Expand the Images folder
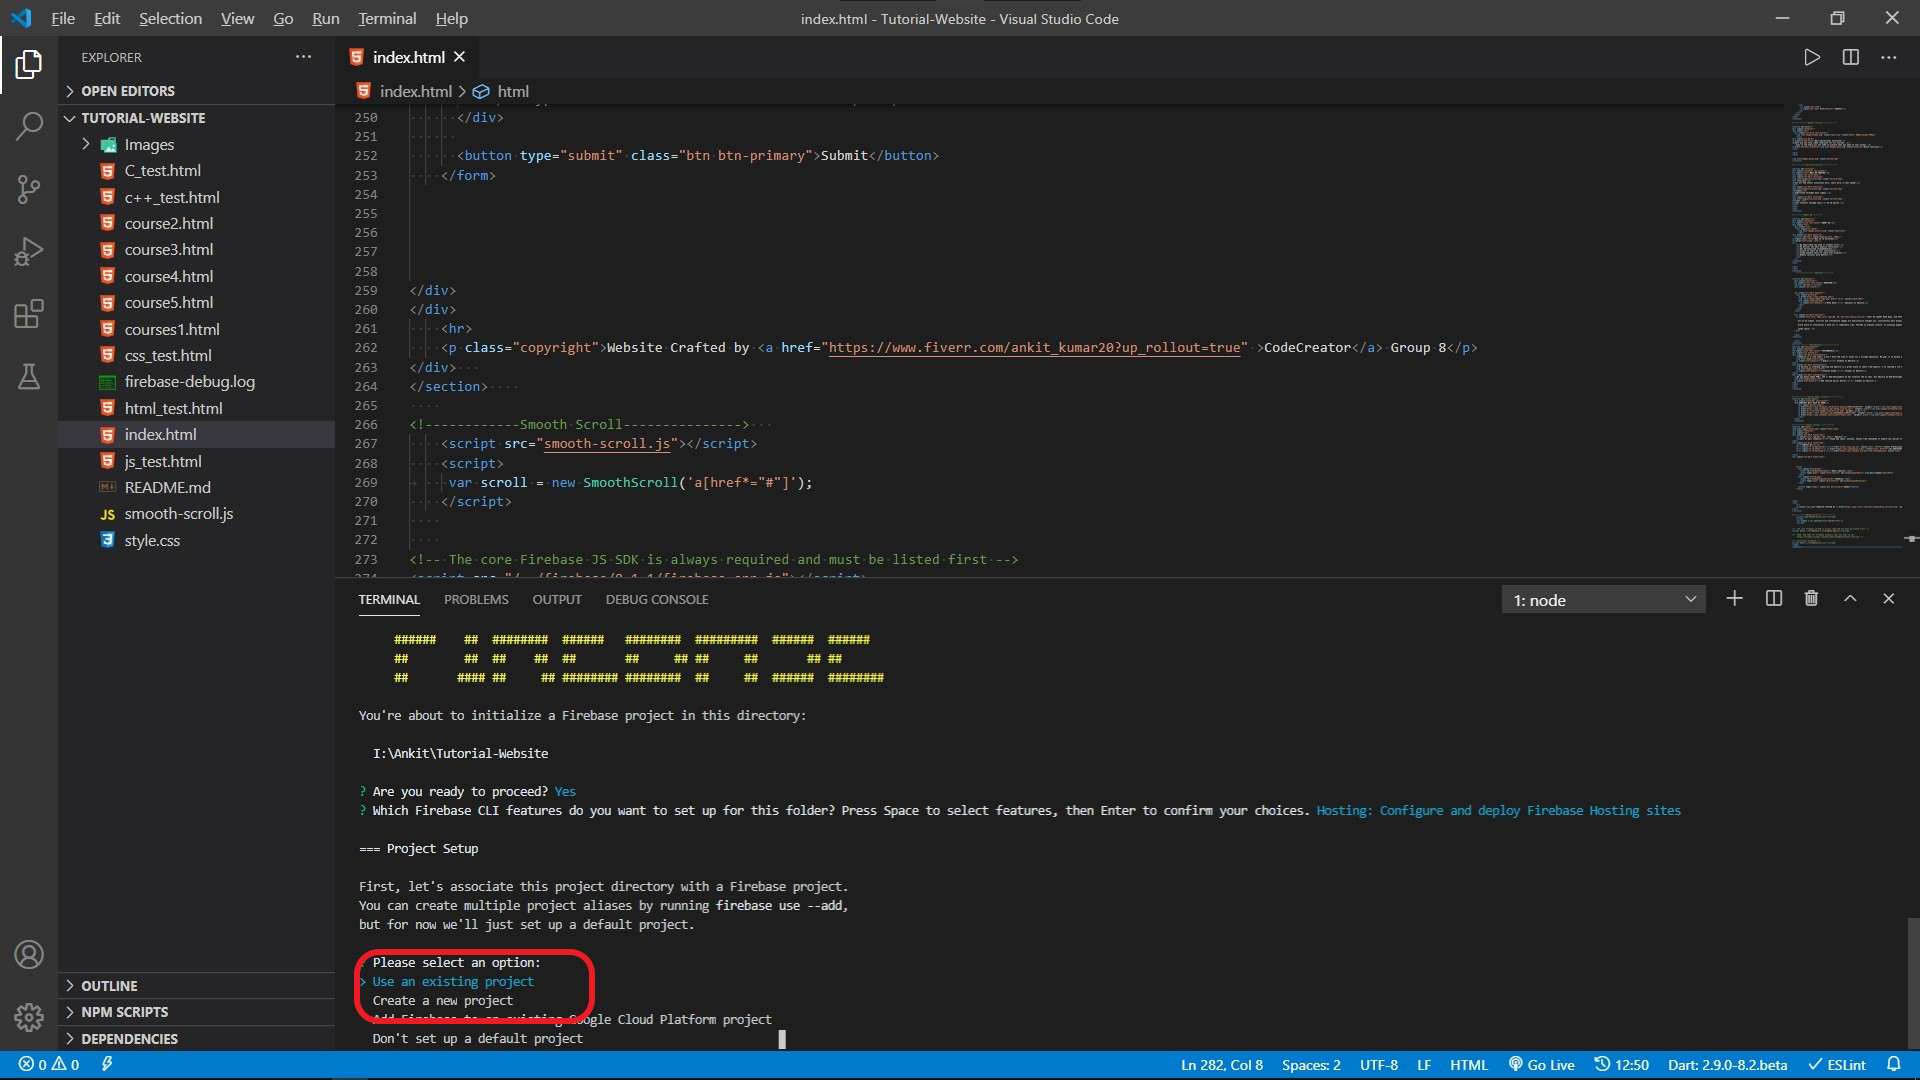 point(149,145)
